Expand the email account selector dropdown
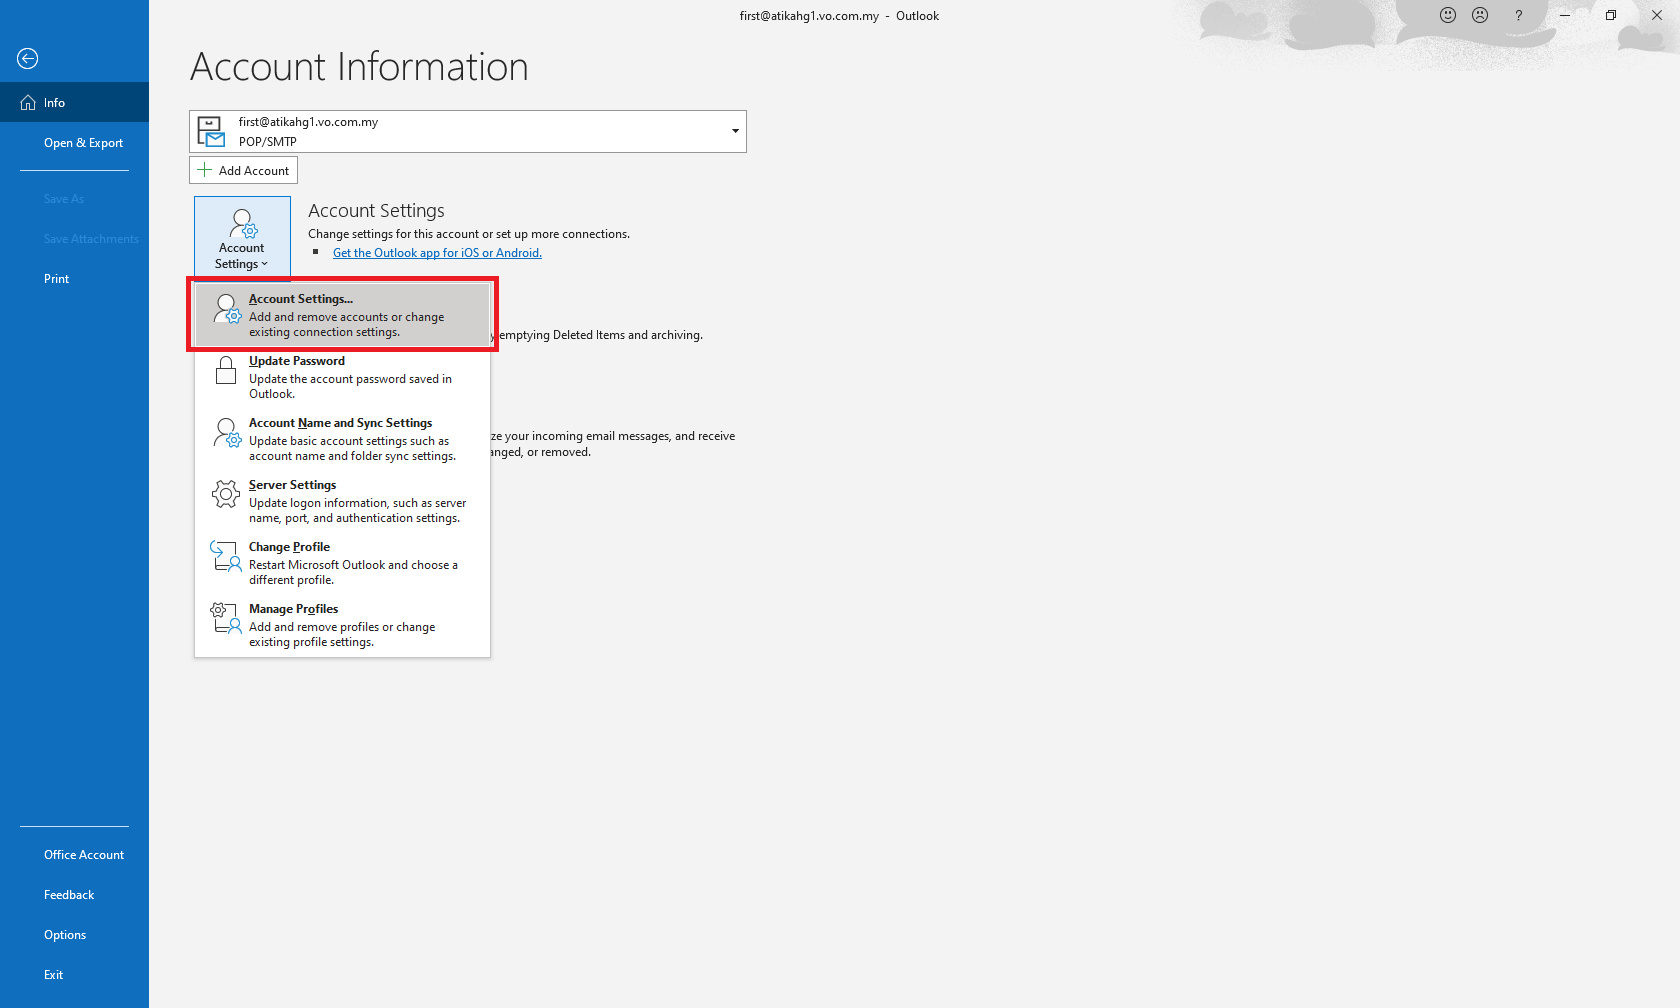 pos(735,131)
